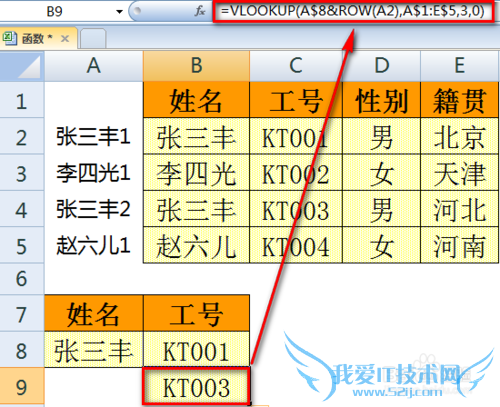The height and width of the screenshot is (407, 500).
Task: Select column B header
Action: click(196, 66)
